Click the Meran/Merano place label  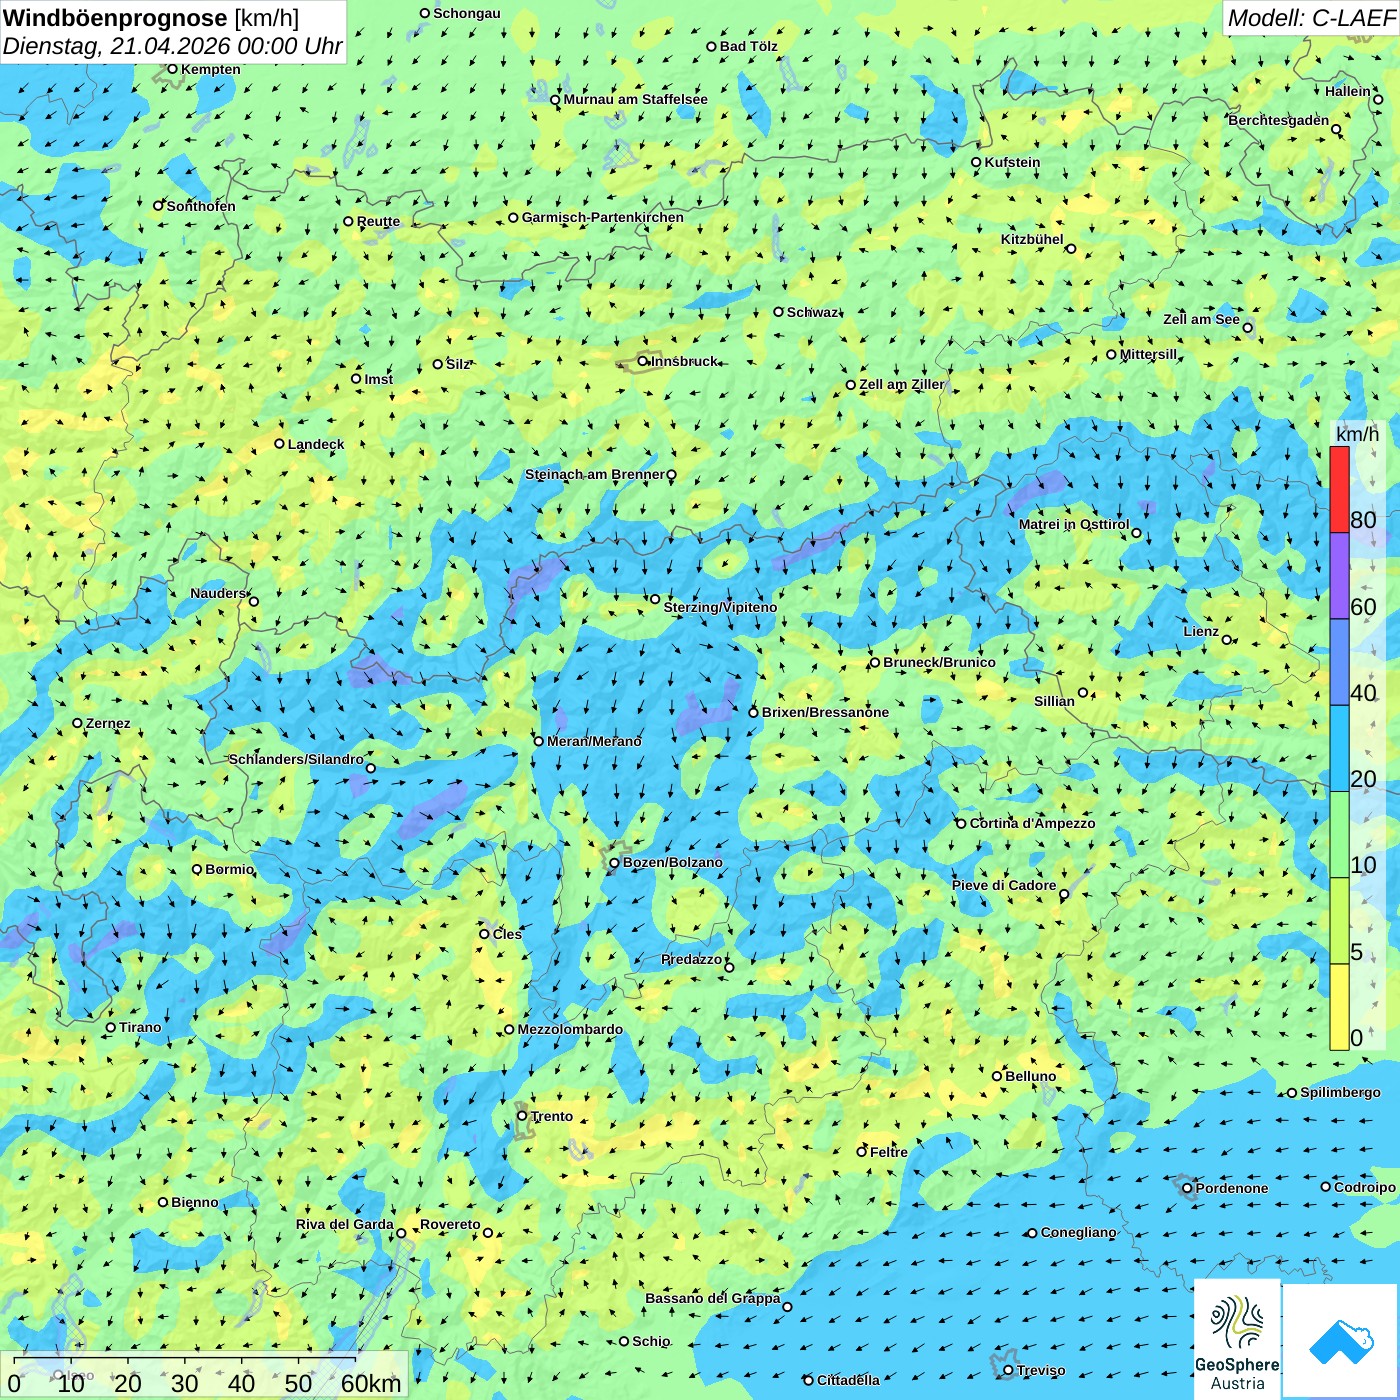pos(594,741)
